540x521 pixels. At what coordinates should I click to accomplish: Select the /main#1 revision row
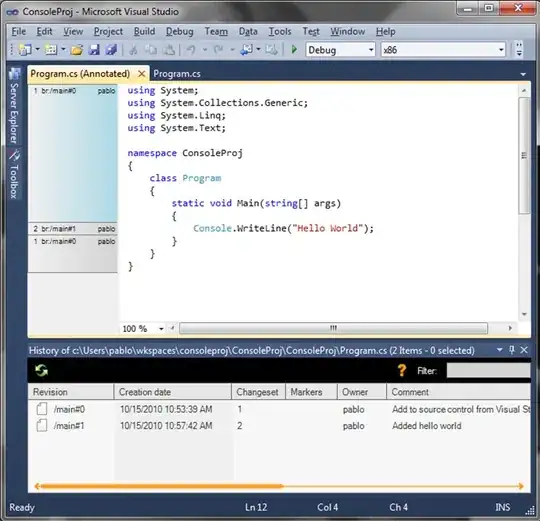tap(279, 426)
